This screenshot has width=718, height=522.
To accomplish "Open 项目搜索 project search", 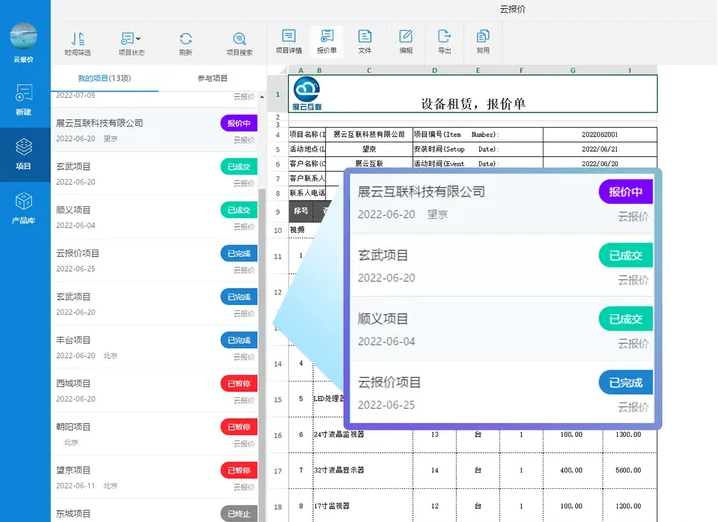I will coord(239,44).
